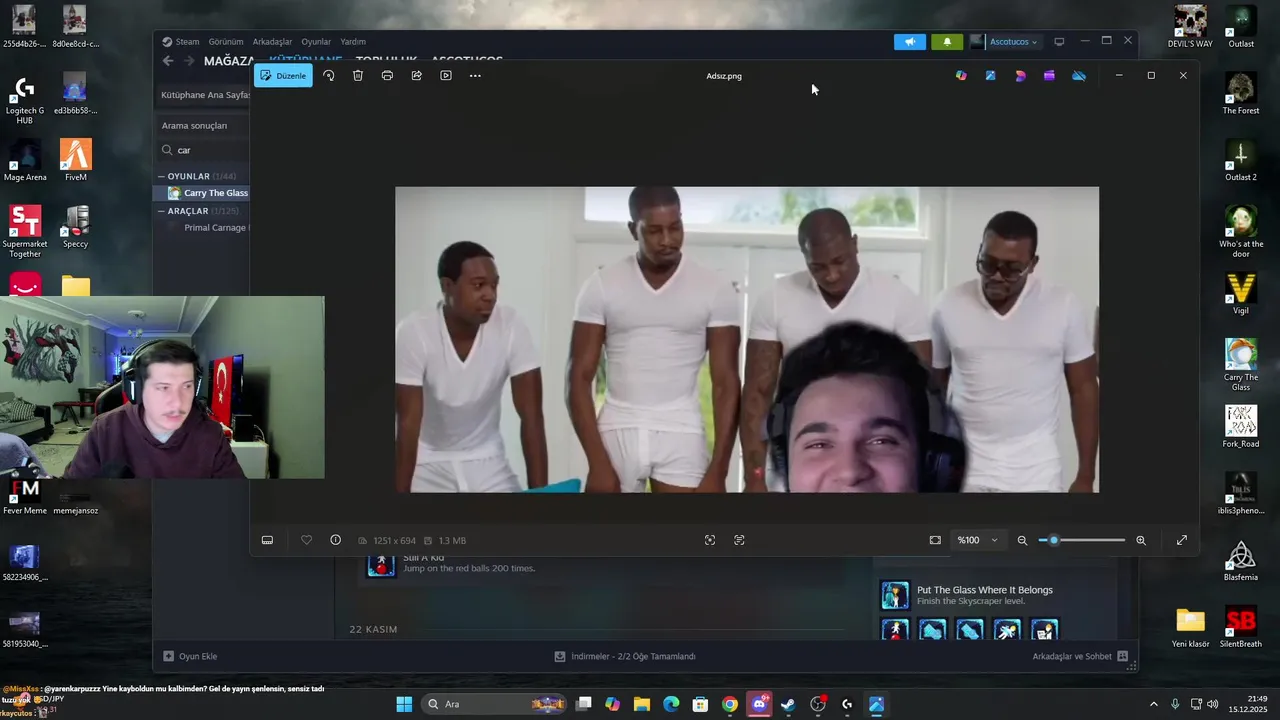Open the Oyunlar menu in Steam
The width and height of the screenshot is (1280, 720).
(316, 42)
